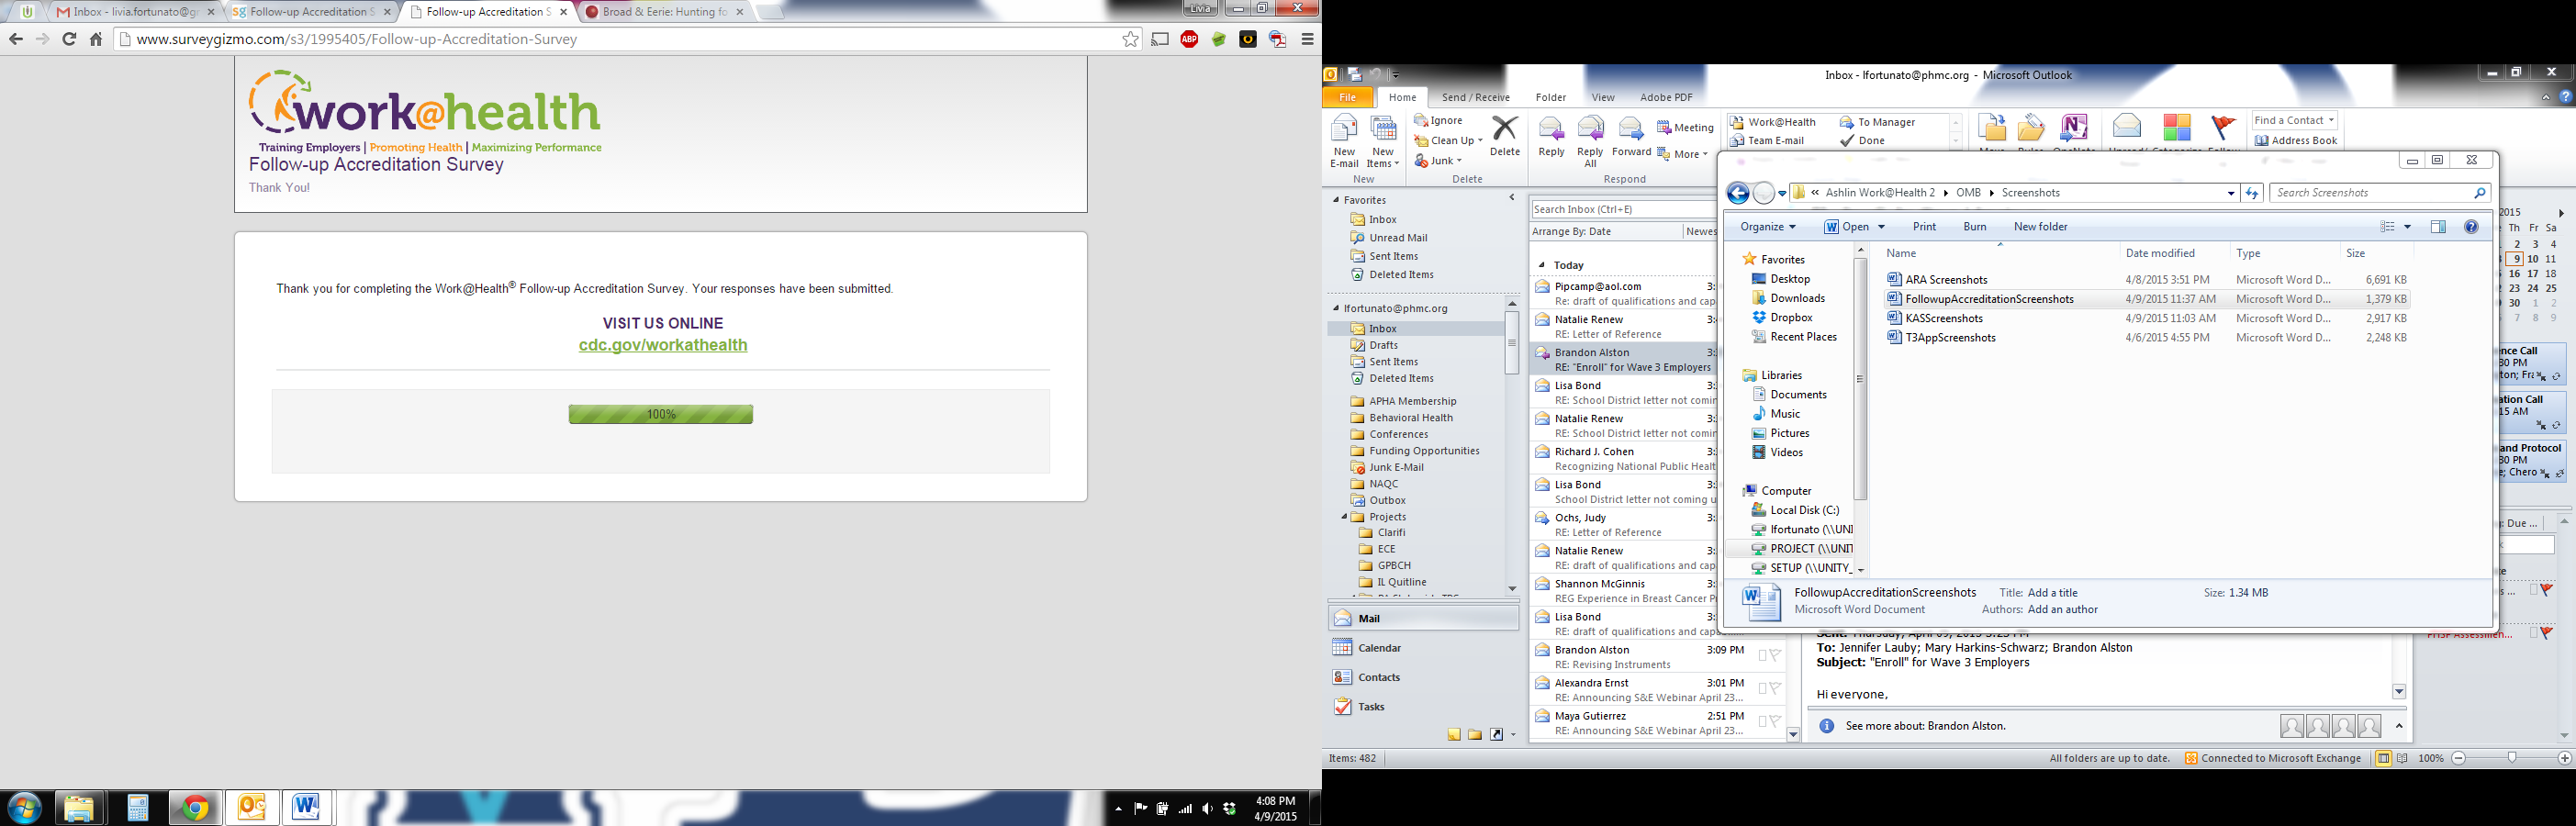Viewport: 2576px width, 826px height.
Task: Click the 100% survey progress bar
Action: (661, 414)
